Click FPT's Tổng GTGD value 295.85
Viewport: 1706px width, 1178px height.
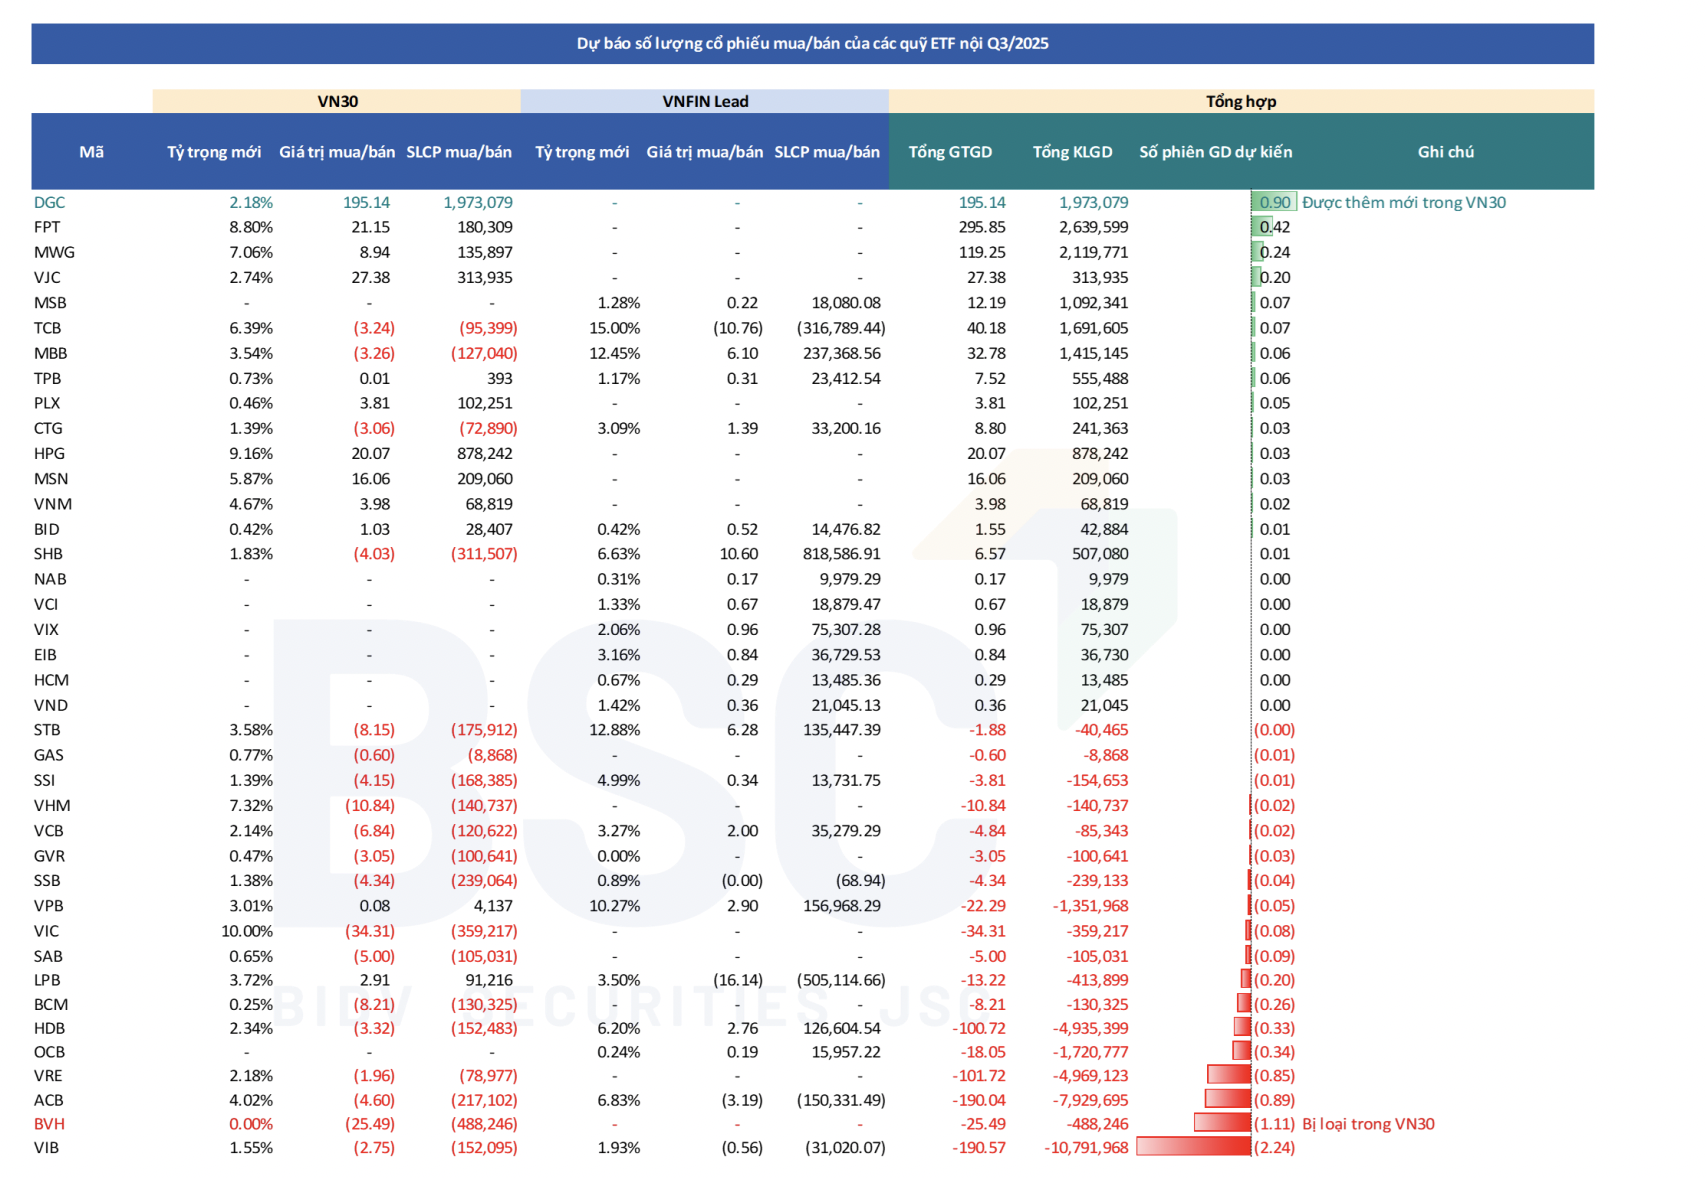point(981,227)
